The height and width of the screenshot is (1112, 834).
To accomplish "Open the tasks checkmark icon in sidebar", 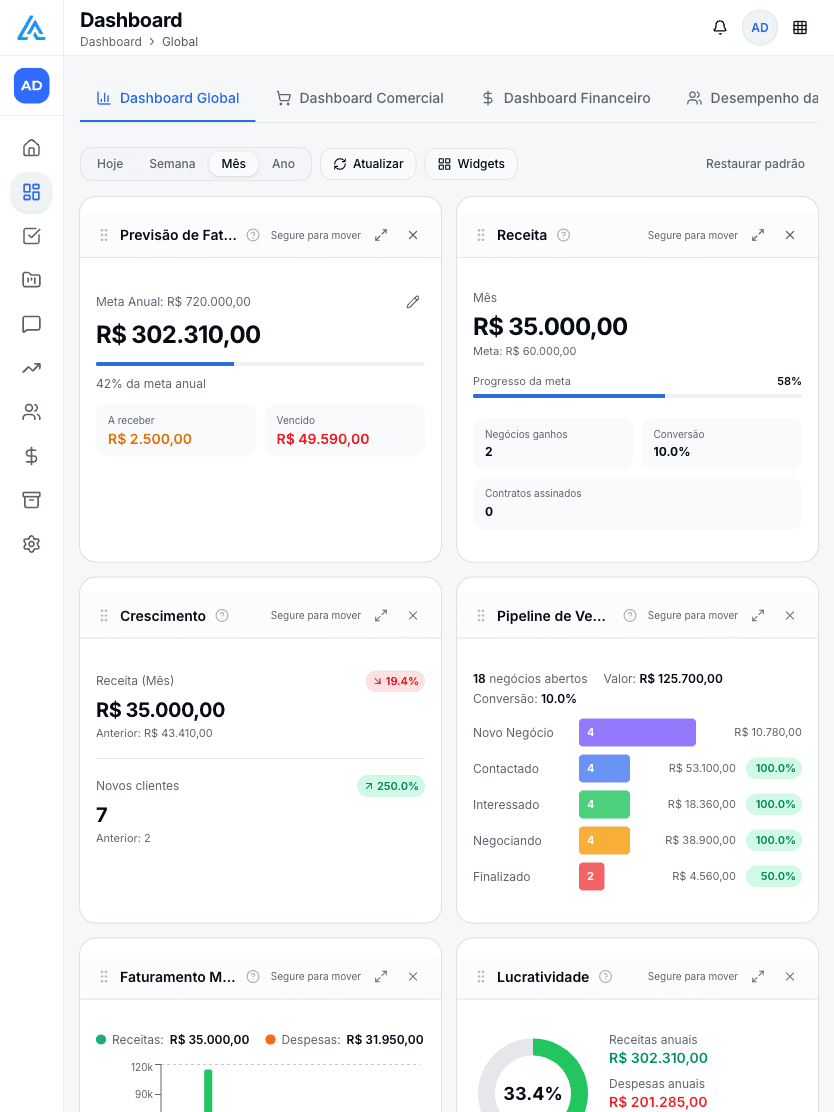I will click(x=31, y=235).
